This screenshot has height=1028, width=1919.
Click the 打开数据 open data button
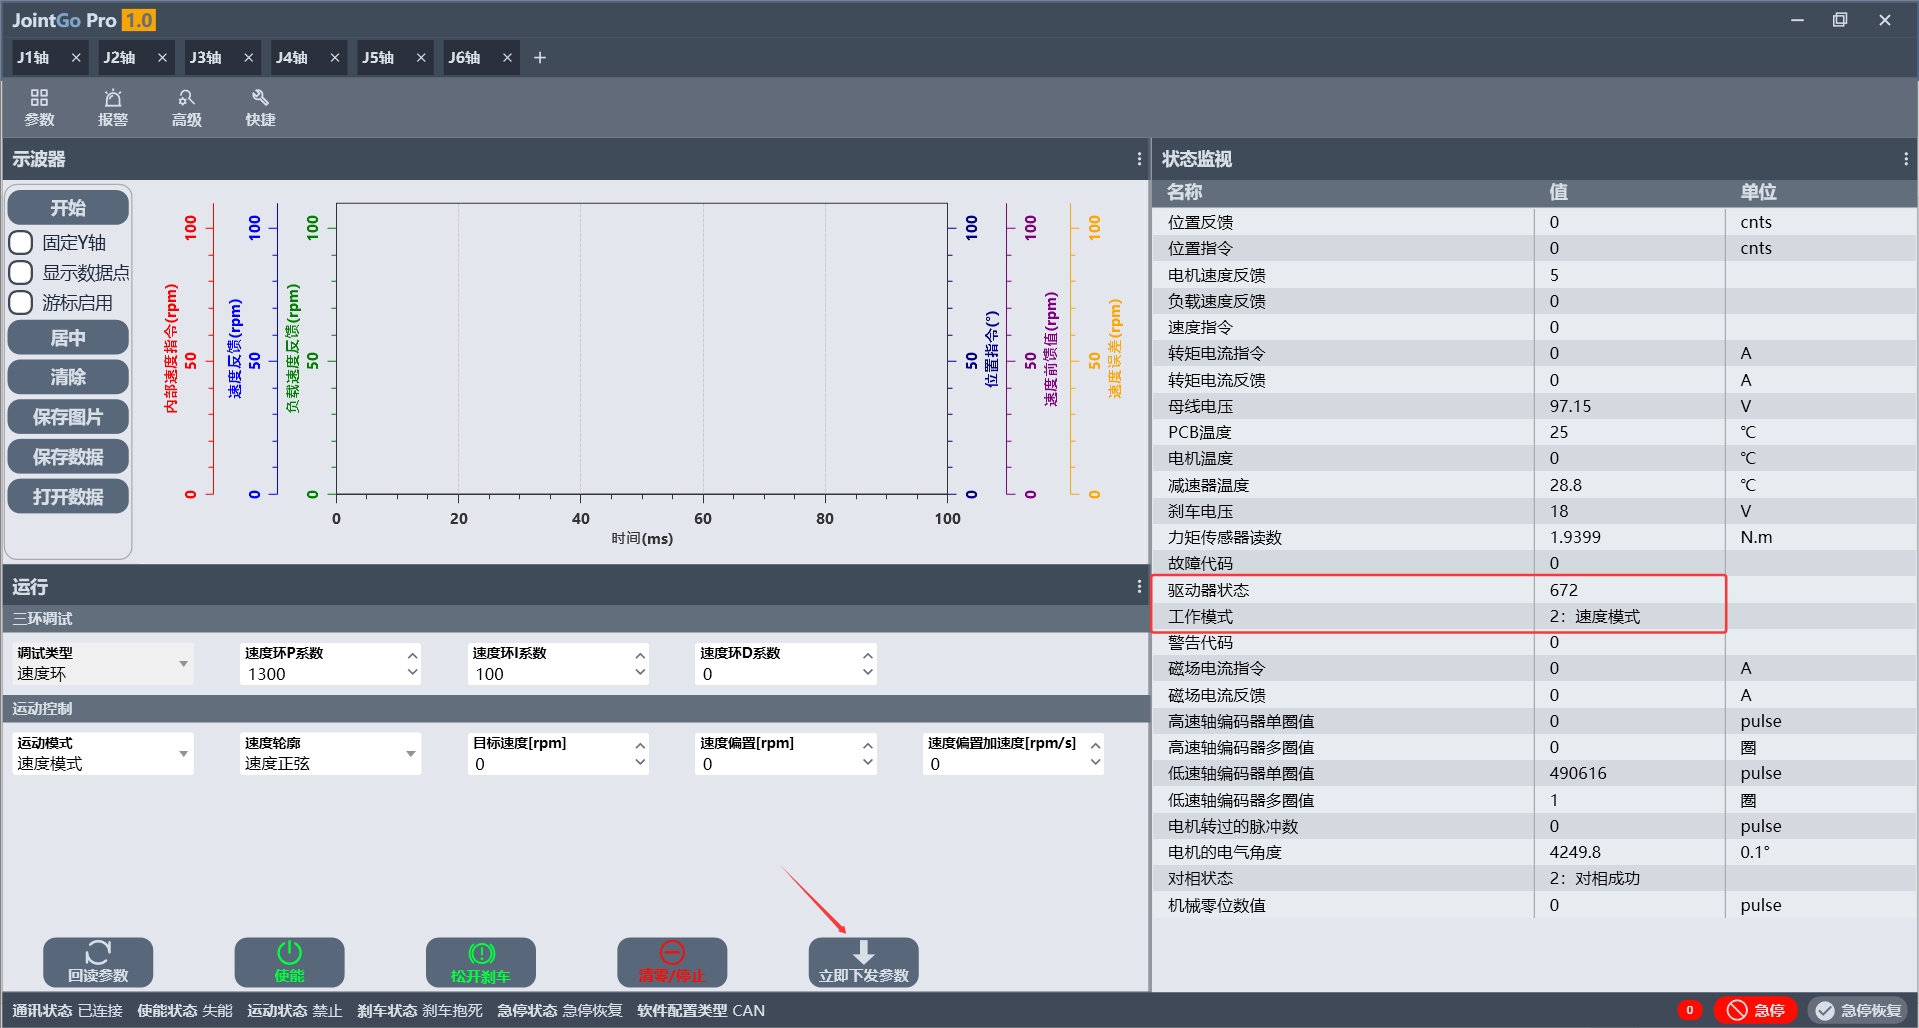click(x=68, y=496)
